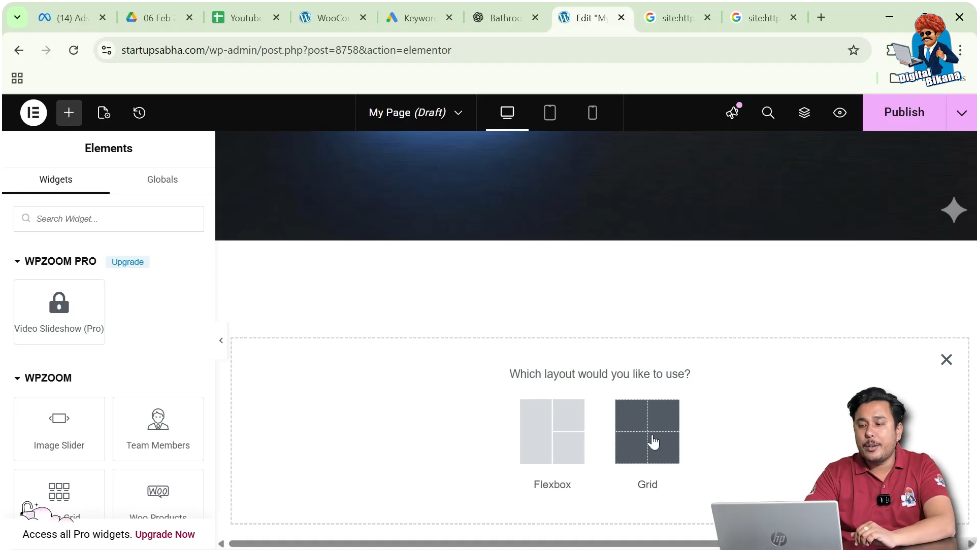Open a new browser tab

pos(821,17)
